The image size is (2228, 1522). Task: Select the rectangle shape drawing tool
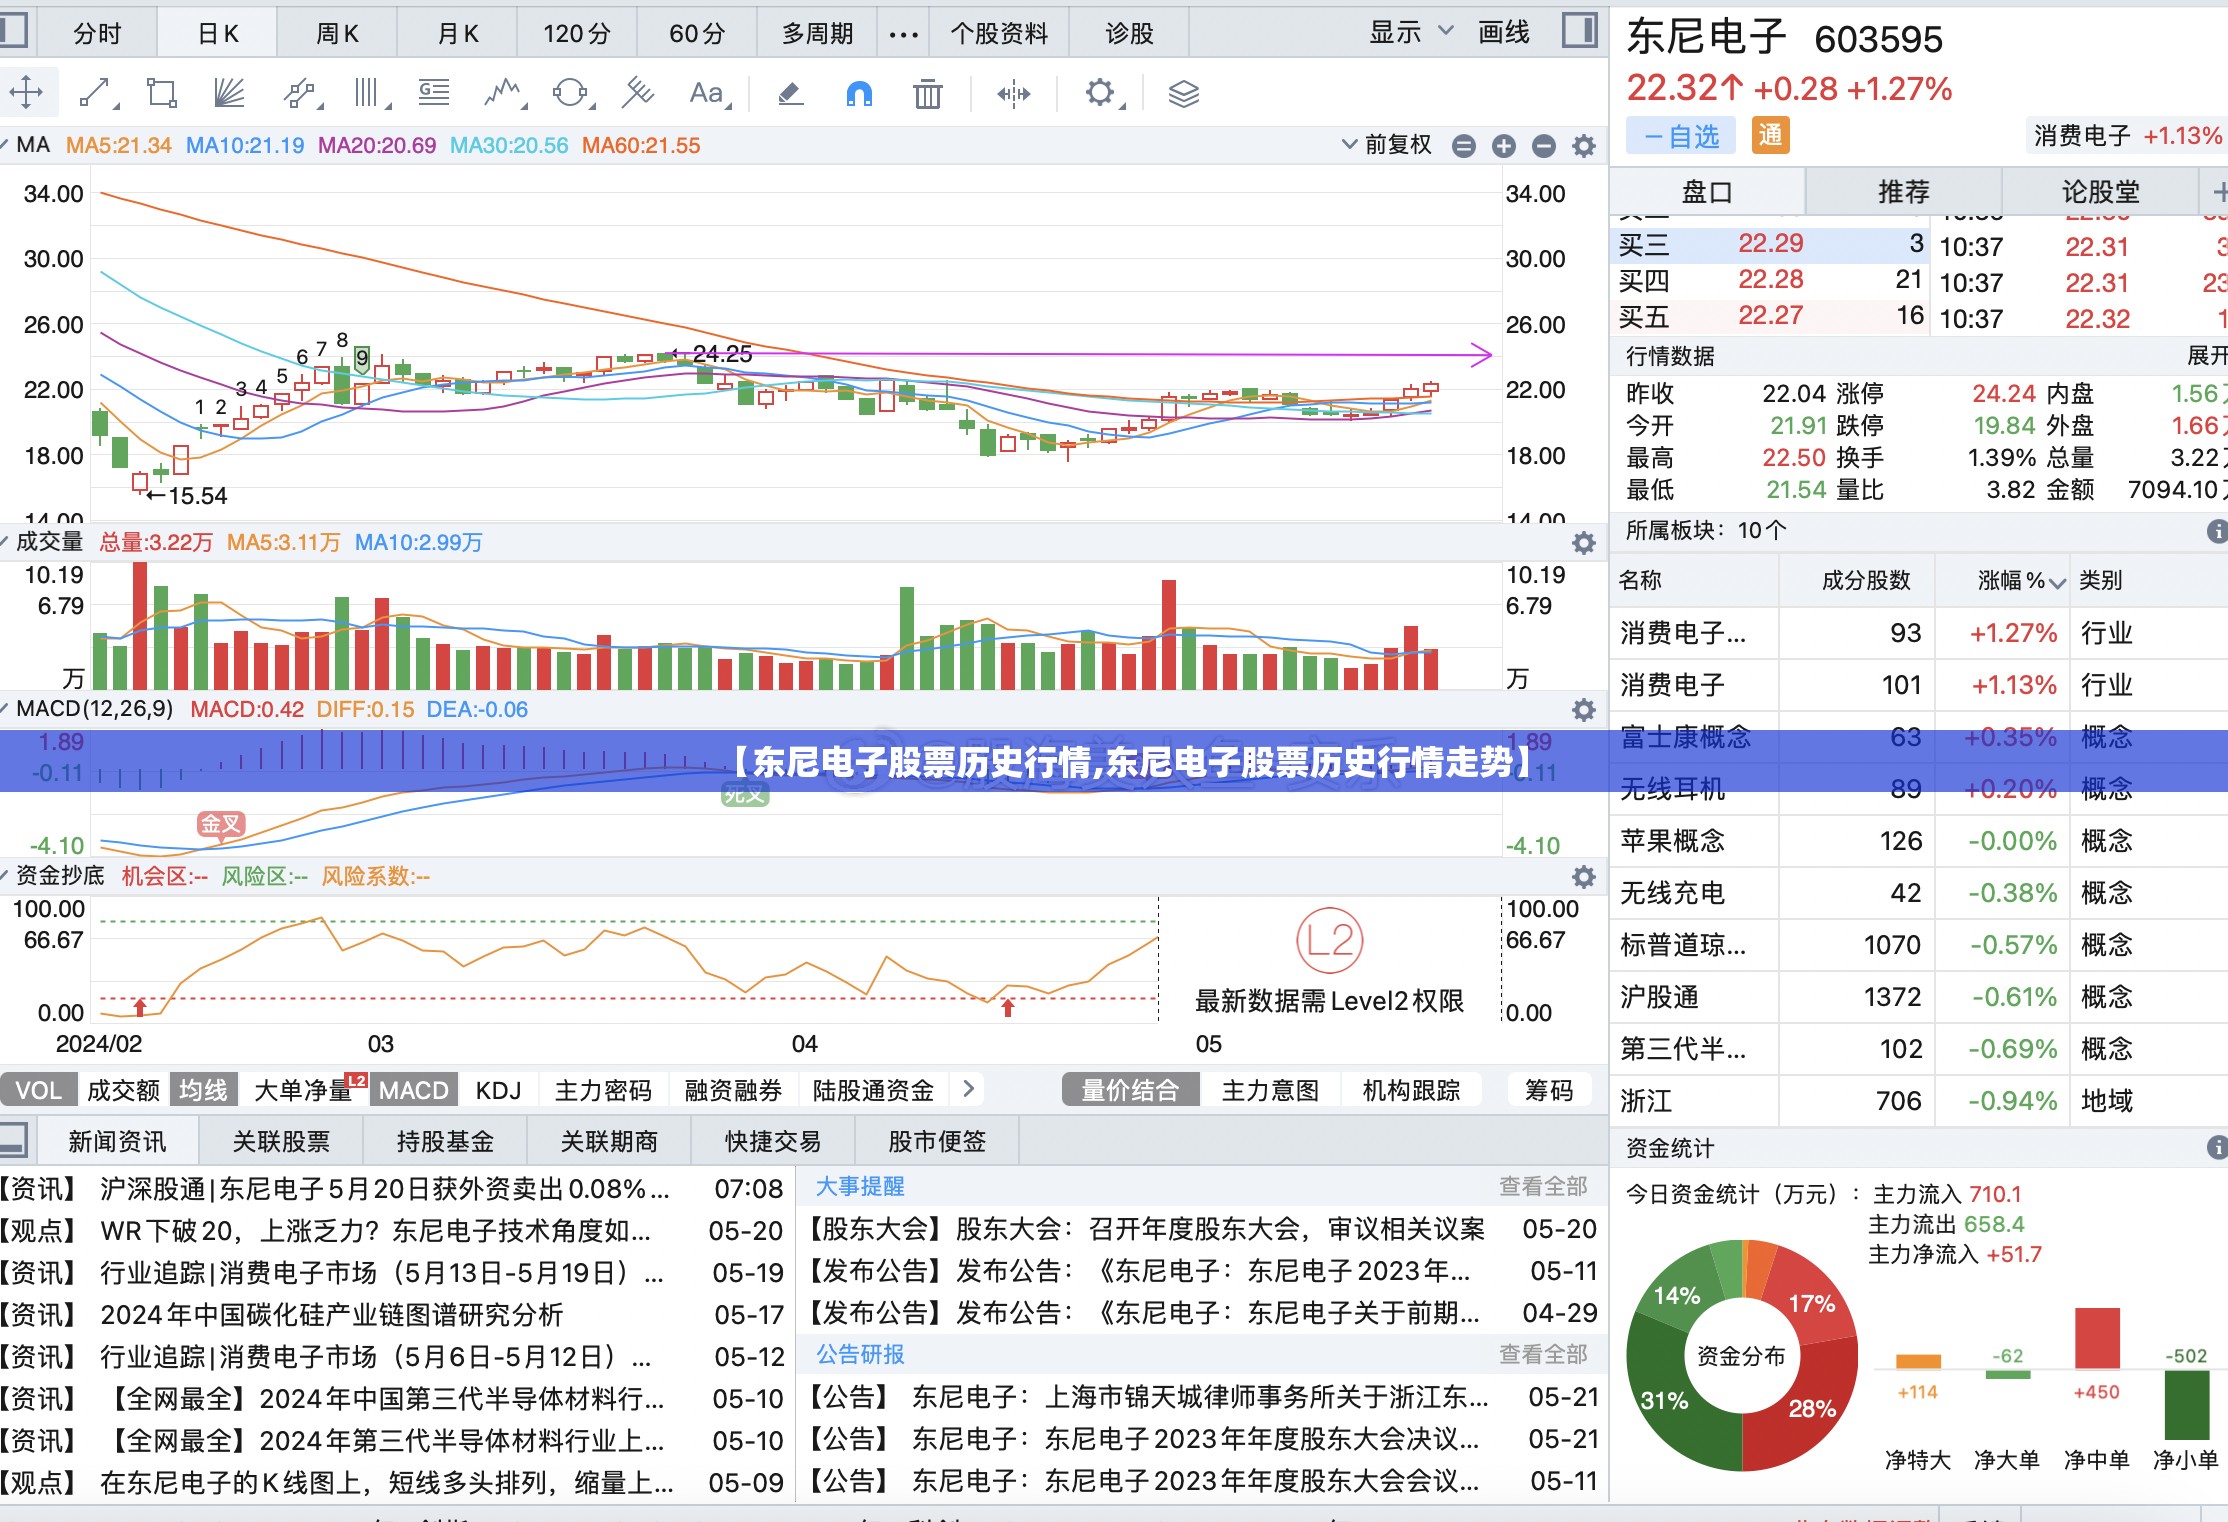pos(161,93)
